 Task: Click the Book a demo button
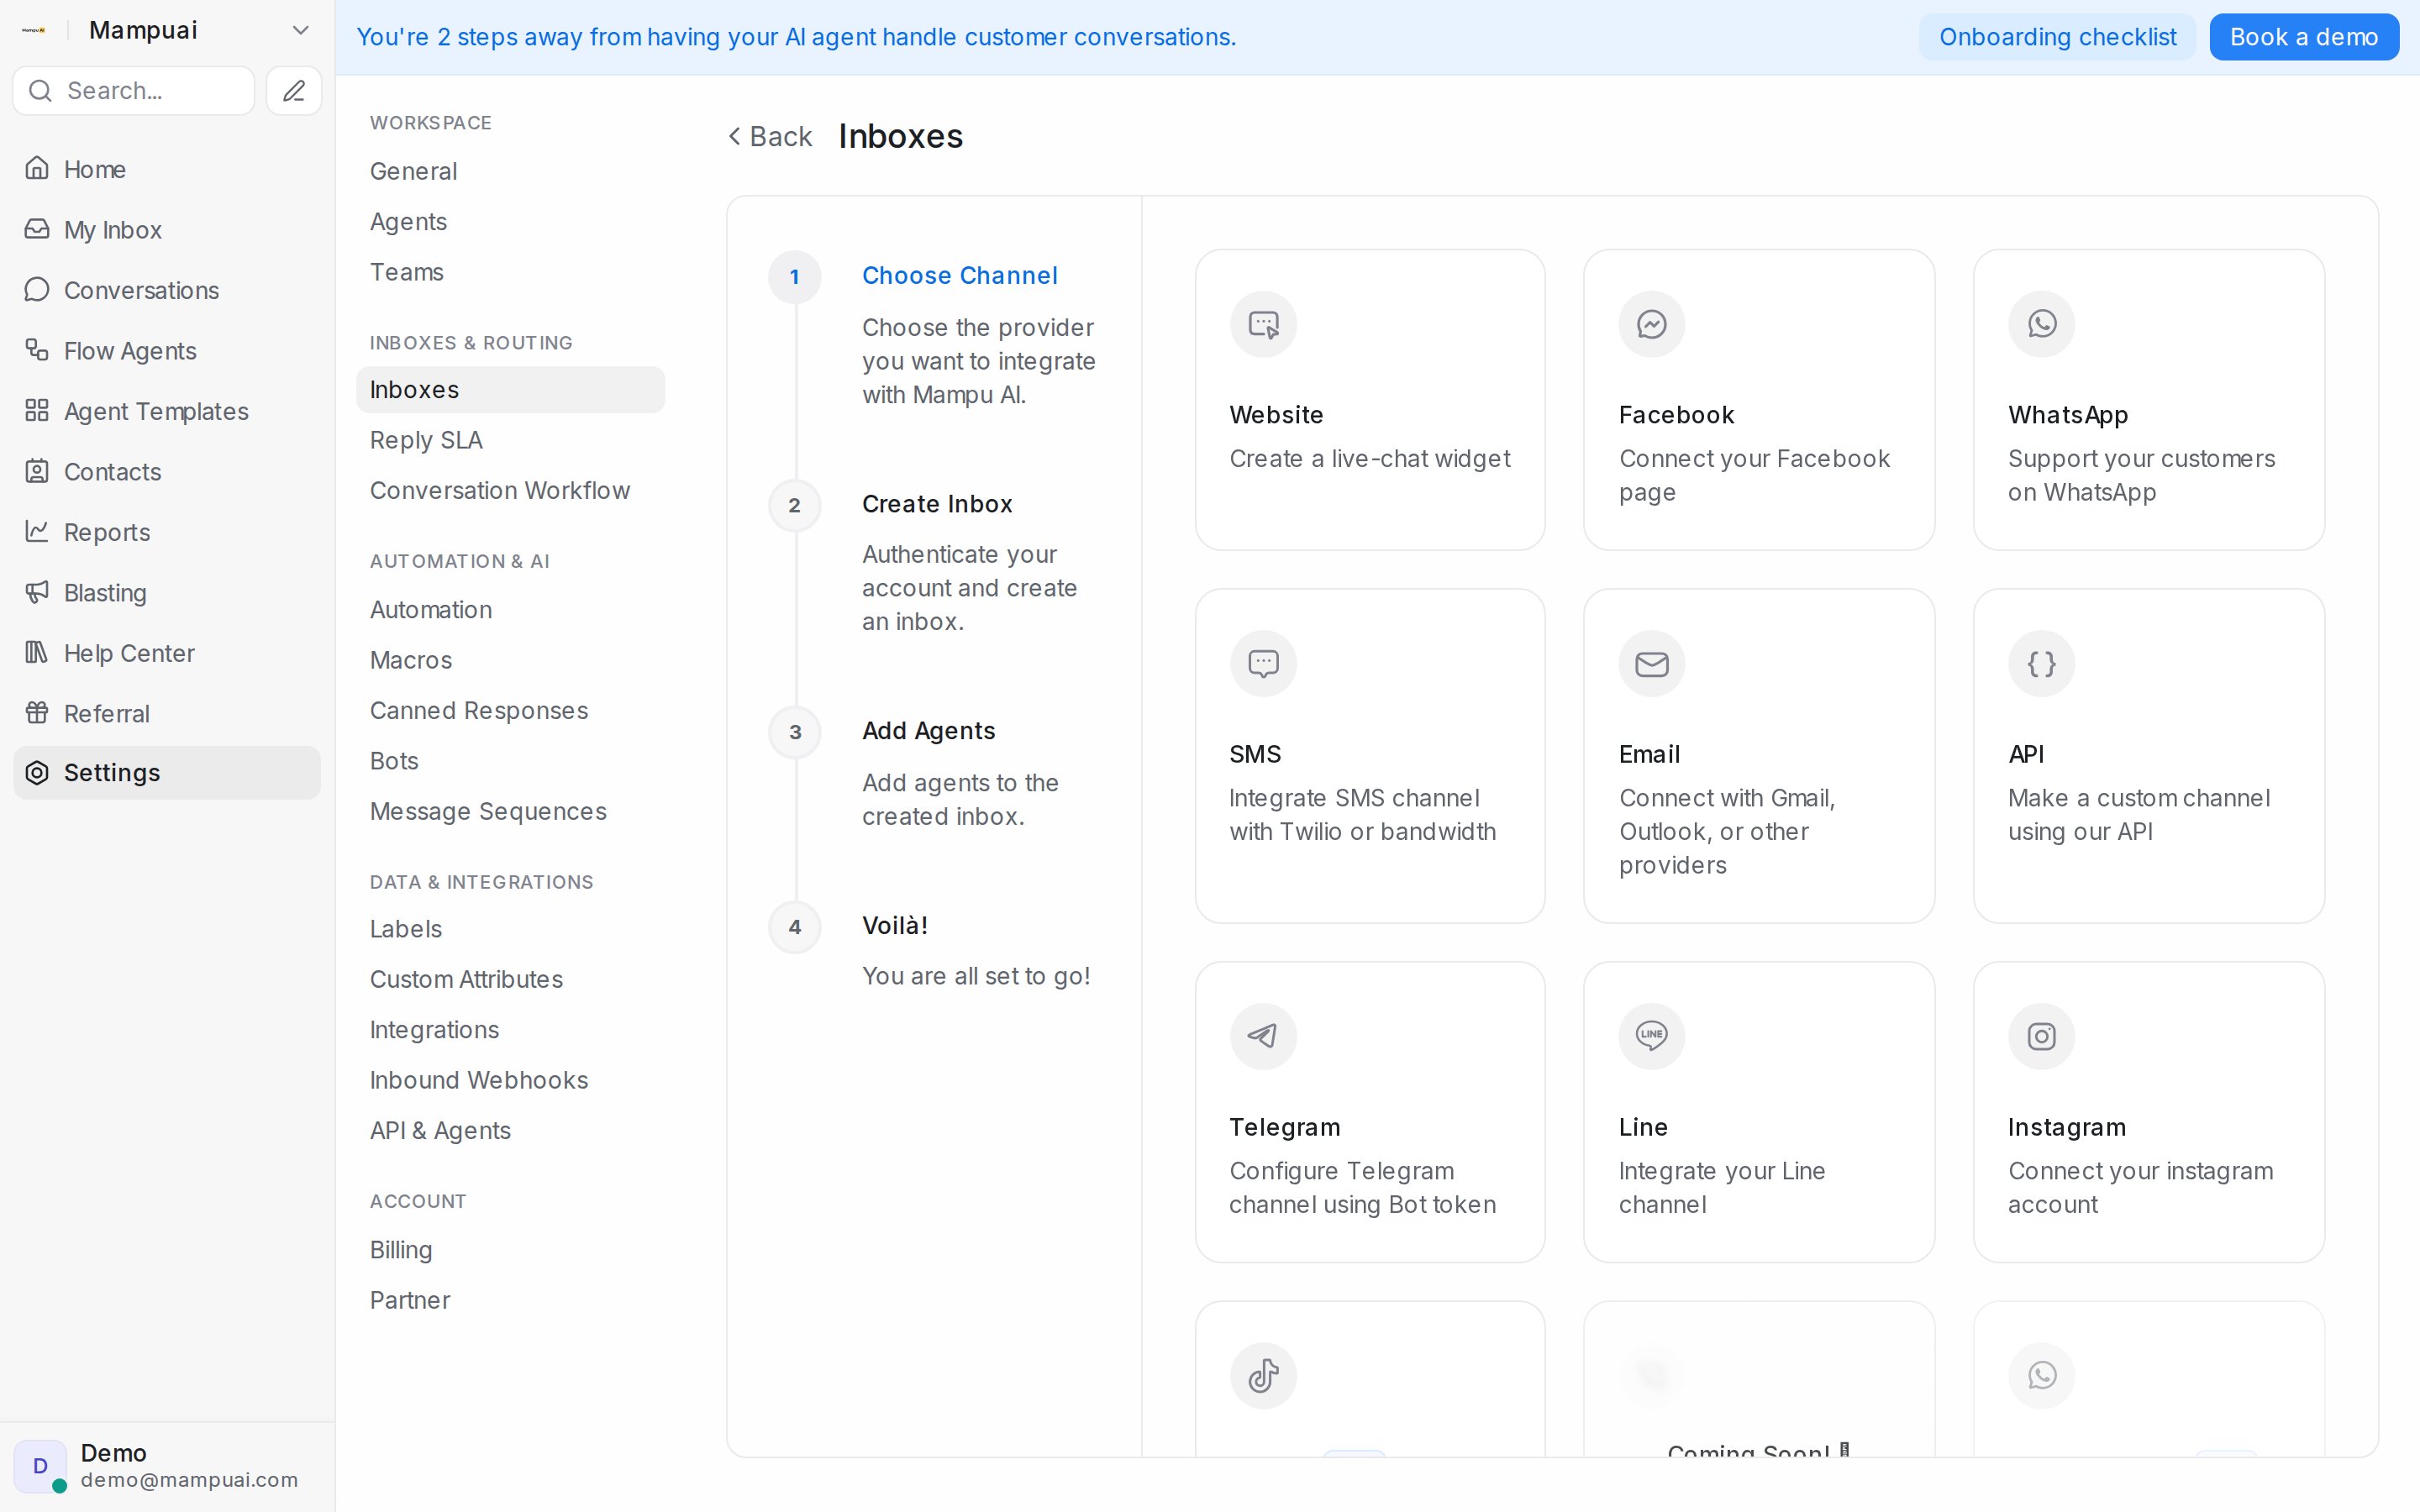[2304, 37]
